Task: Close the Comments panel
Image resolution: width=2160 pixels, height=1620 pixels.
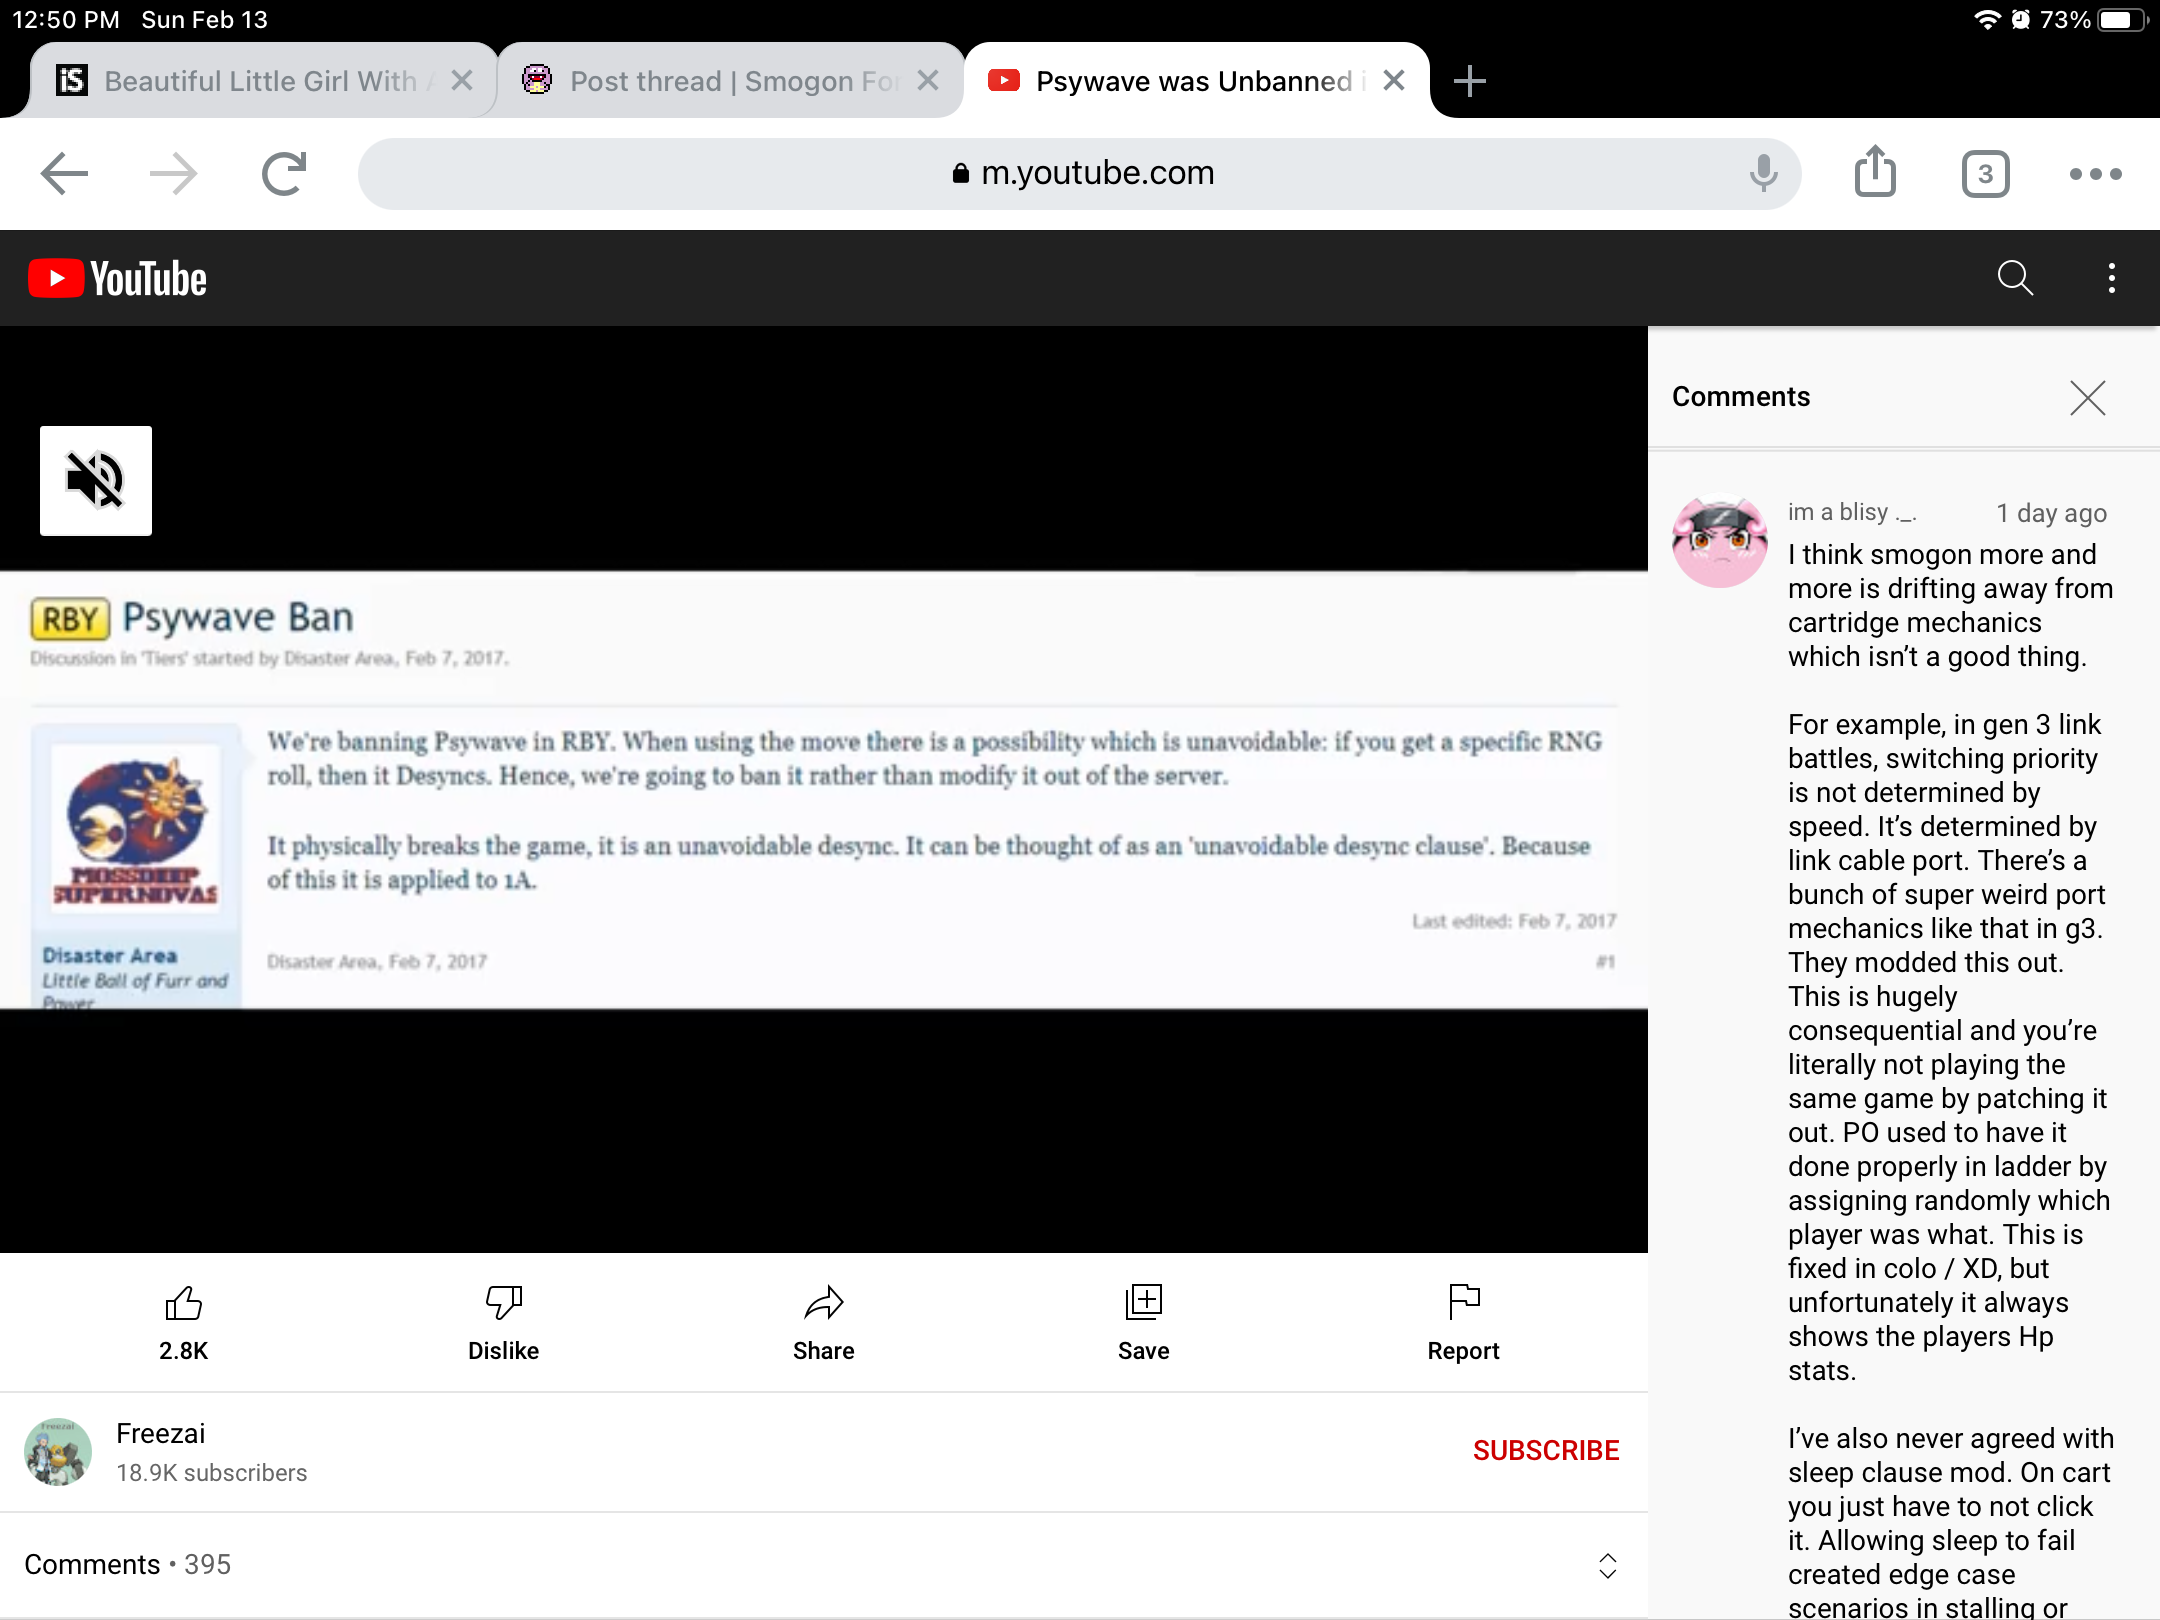Action: pos(2087,397)
